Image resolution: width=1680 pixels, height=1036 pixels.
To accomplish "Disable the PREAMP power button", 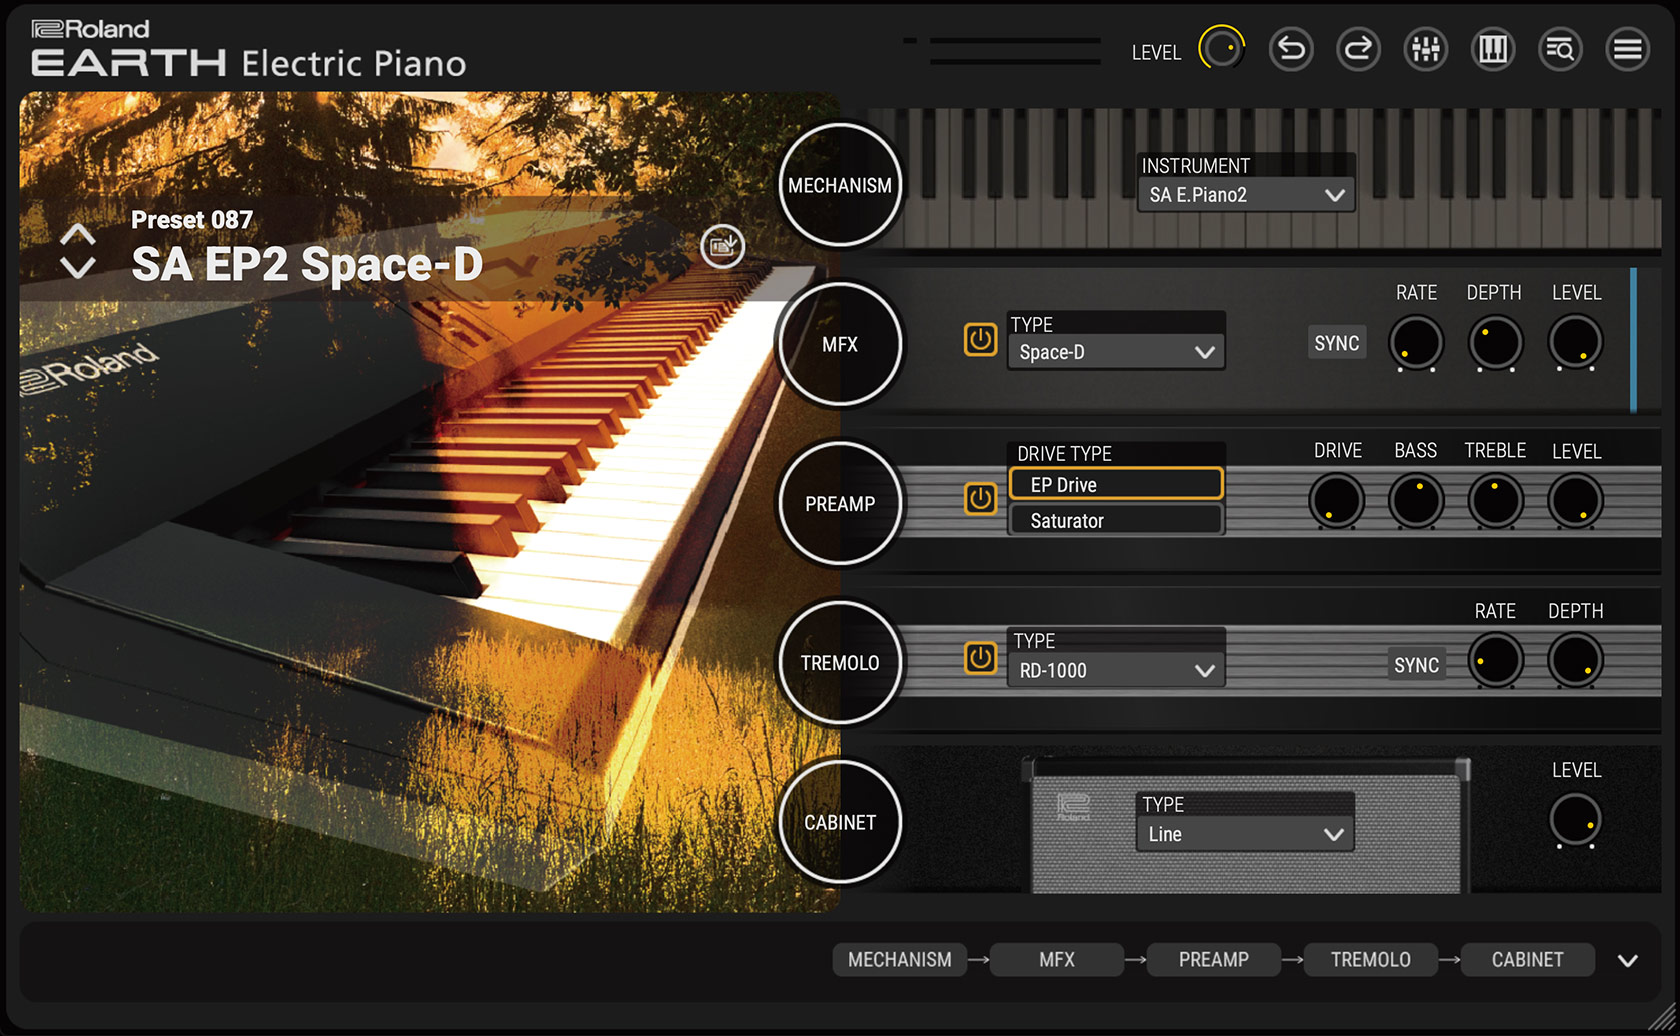I will pos(980,498).
